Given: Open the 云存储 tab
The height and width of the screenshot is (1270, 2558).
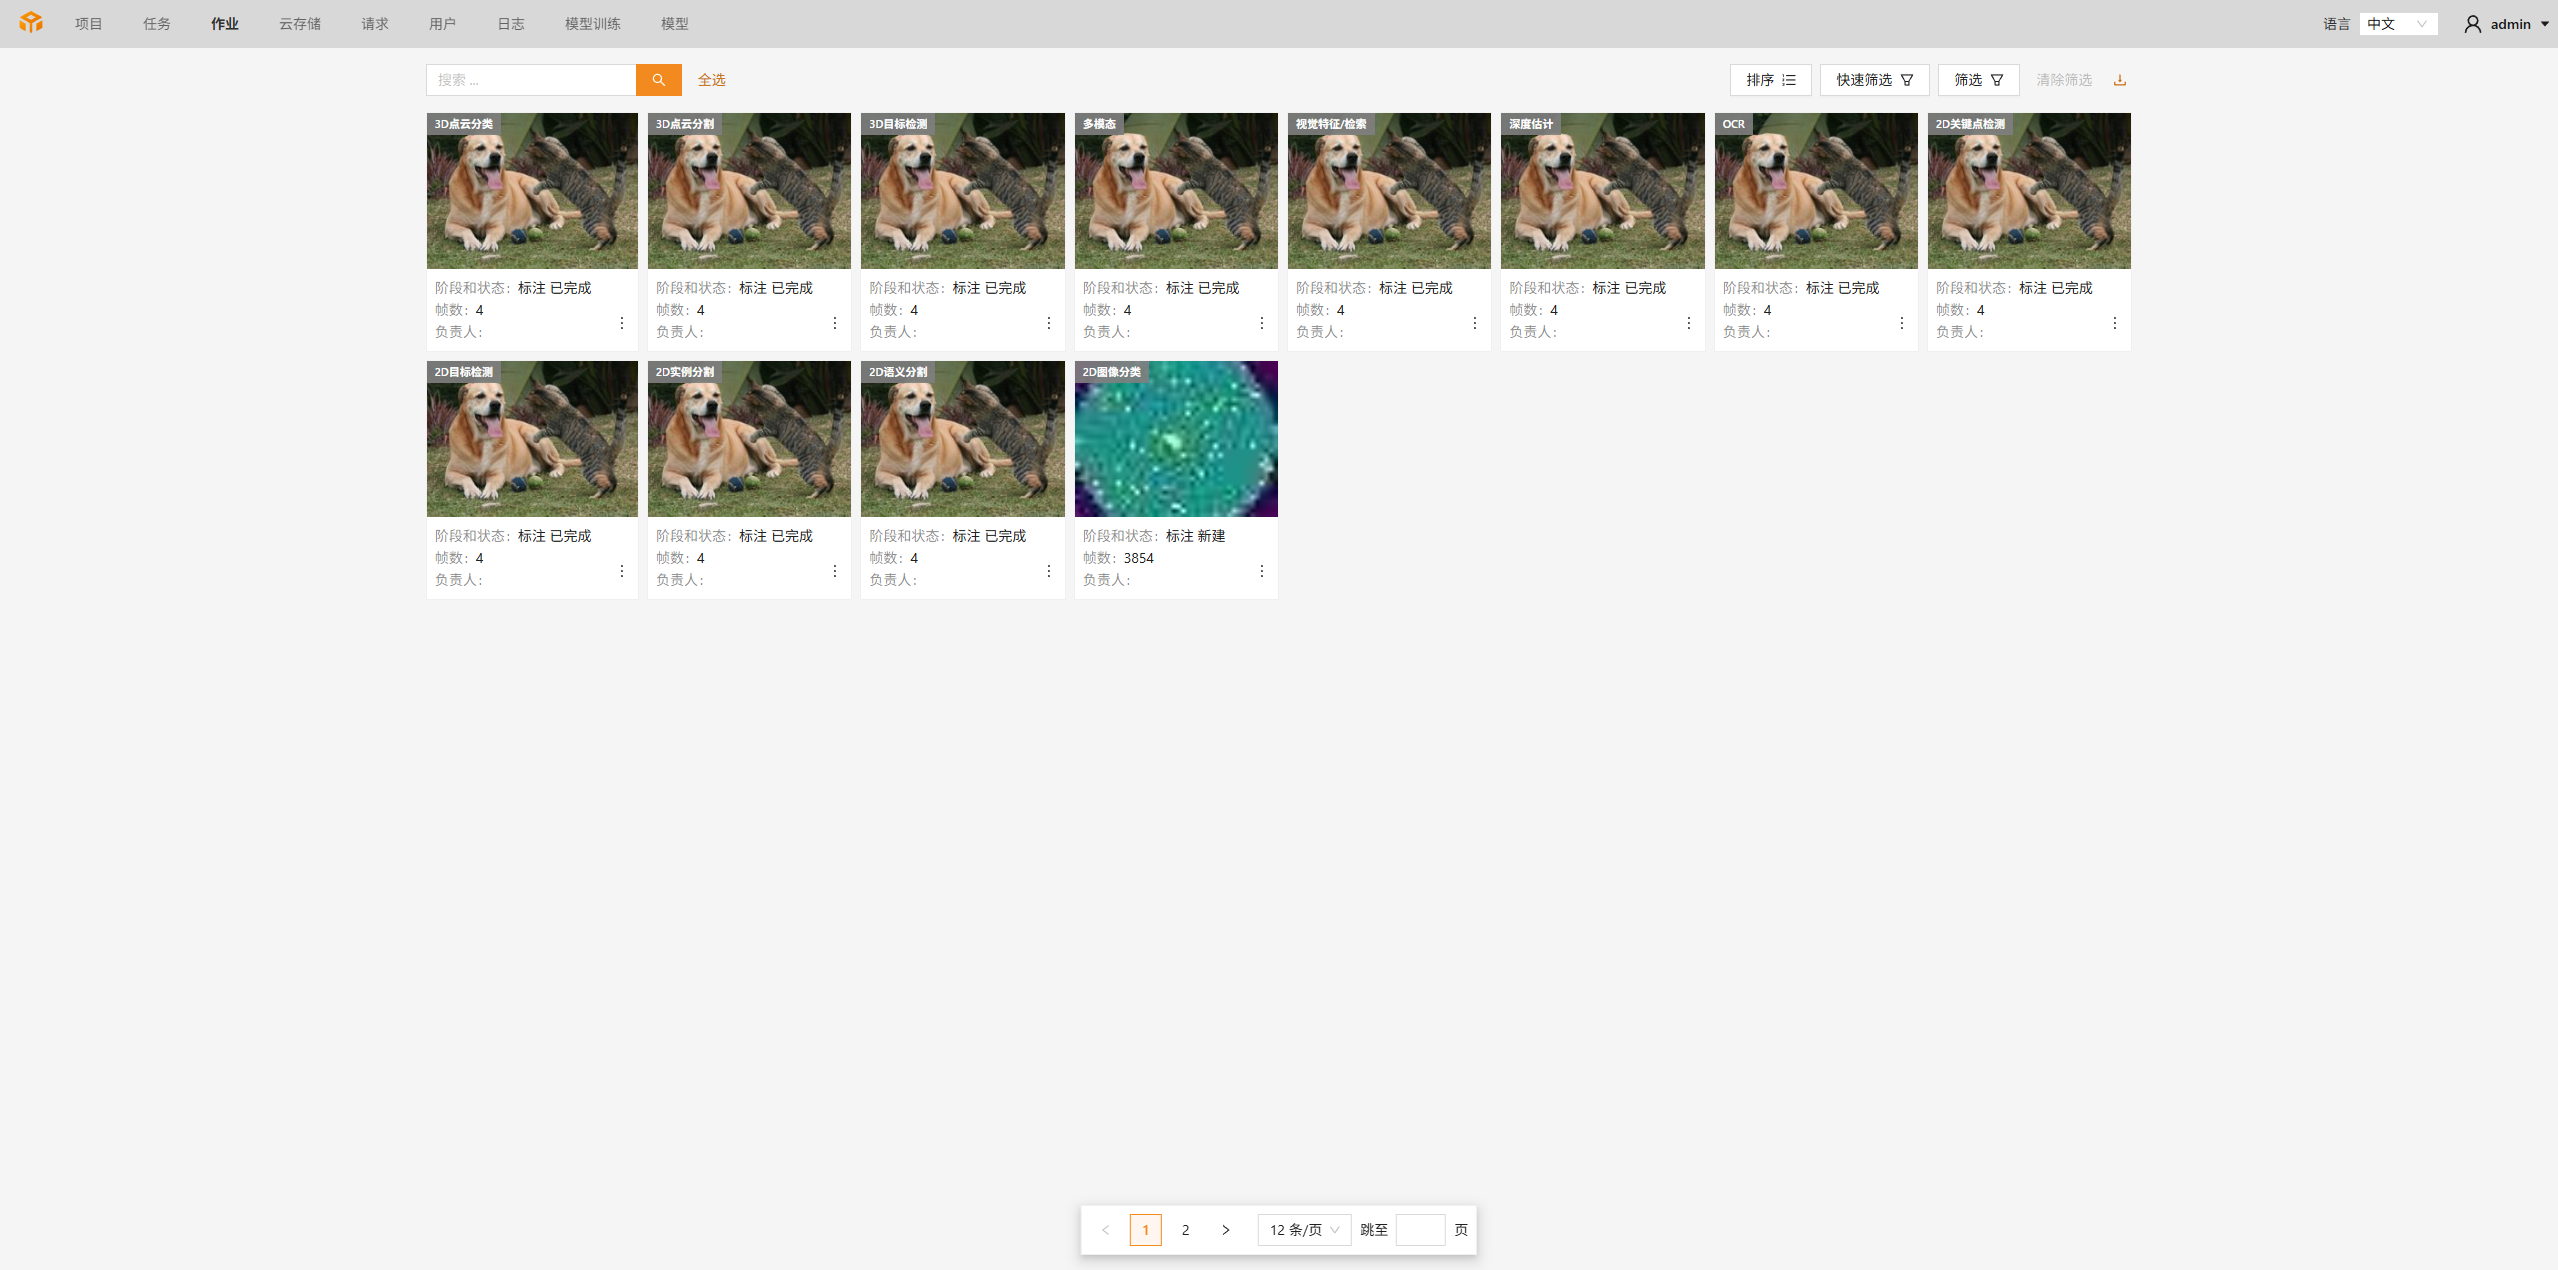Looking at the screenshot, I should [x=300, y=24].
